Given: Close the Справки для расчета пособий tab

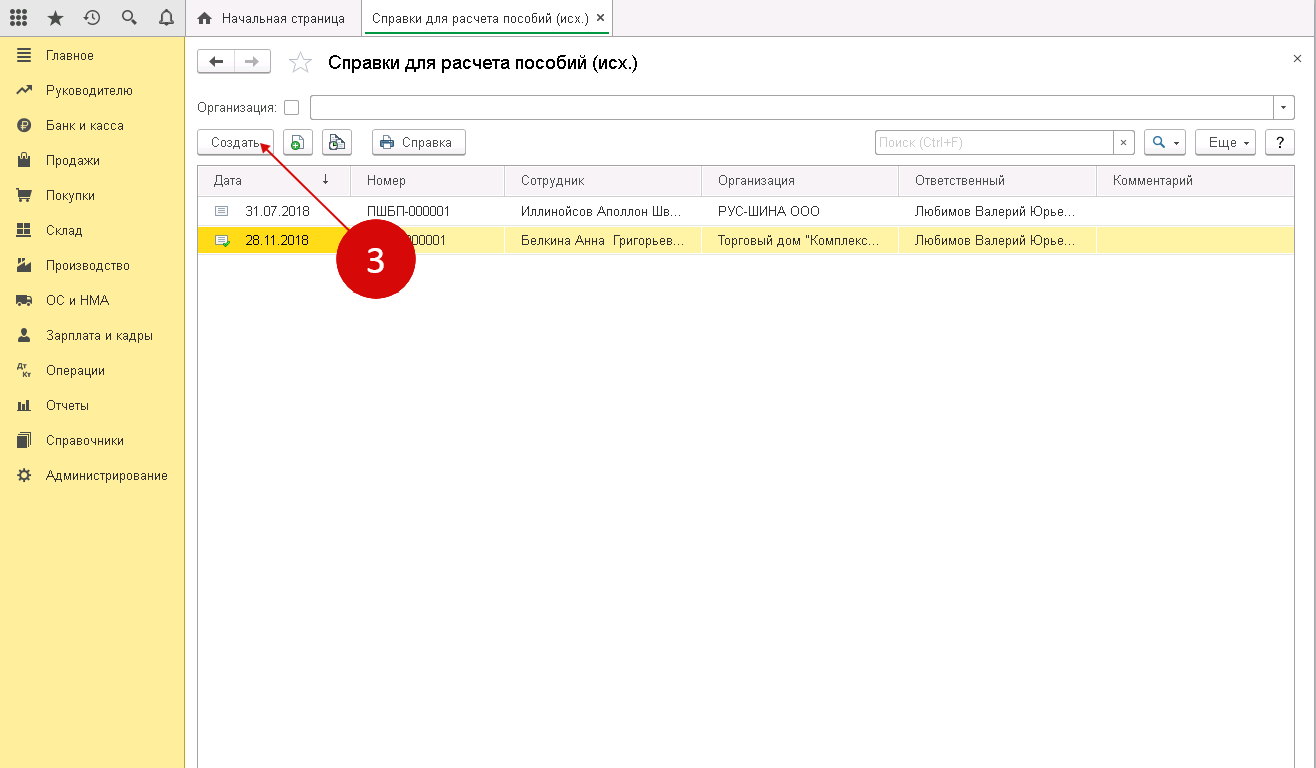Looking at the screenshot, I should [x=599, y=19].
